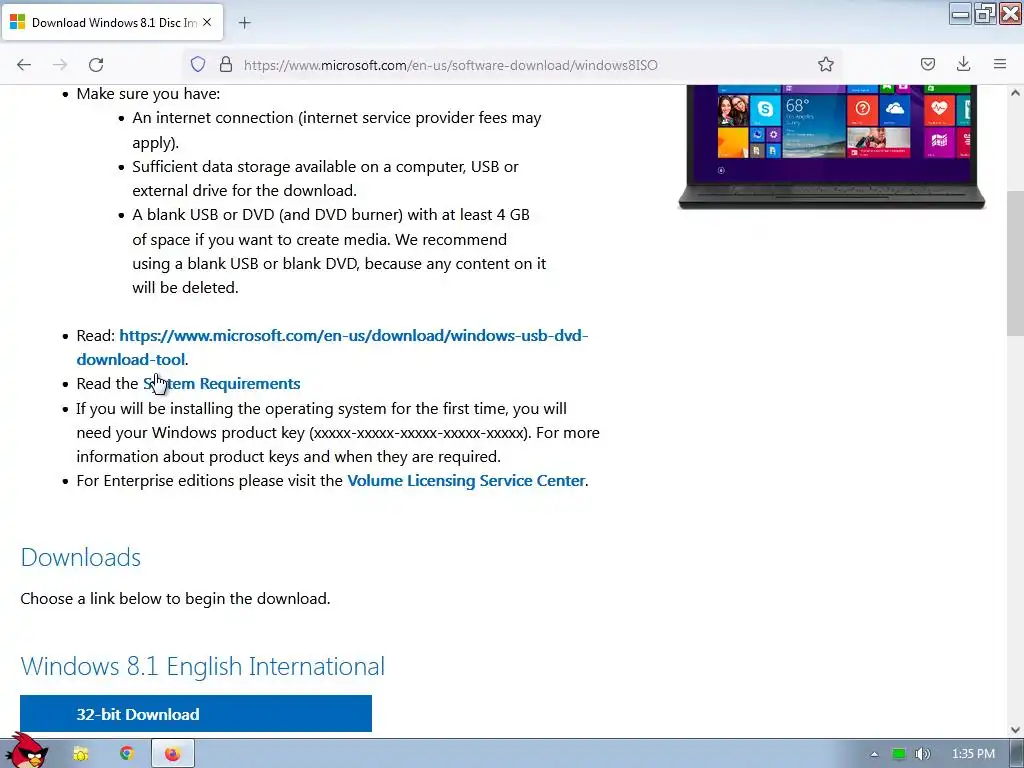Close the Download Windows 8.1 Disc Image tab

point(207,22)
